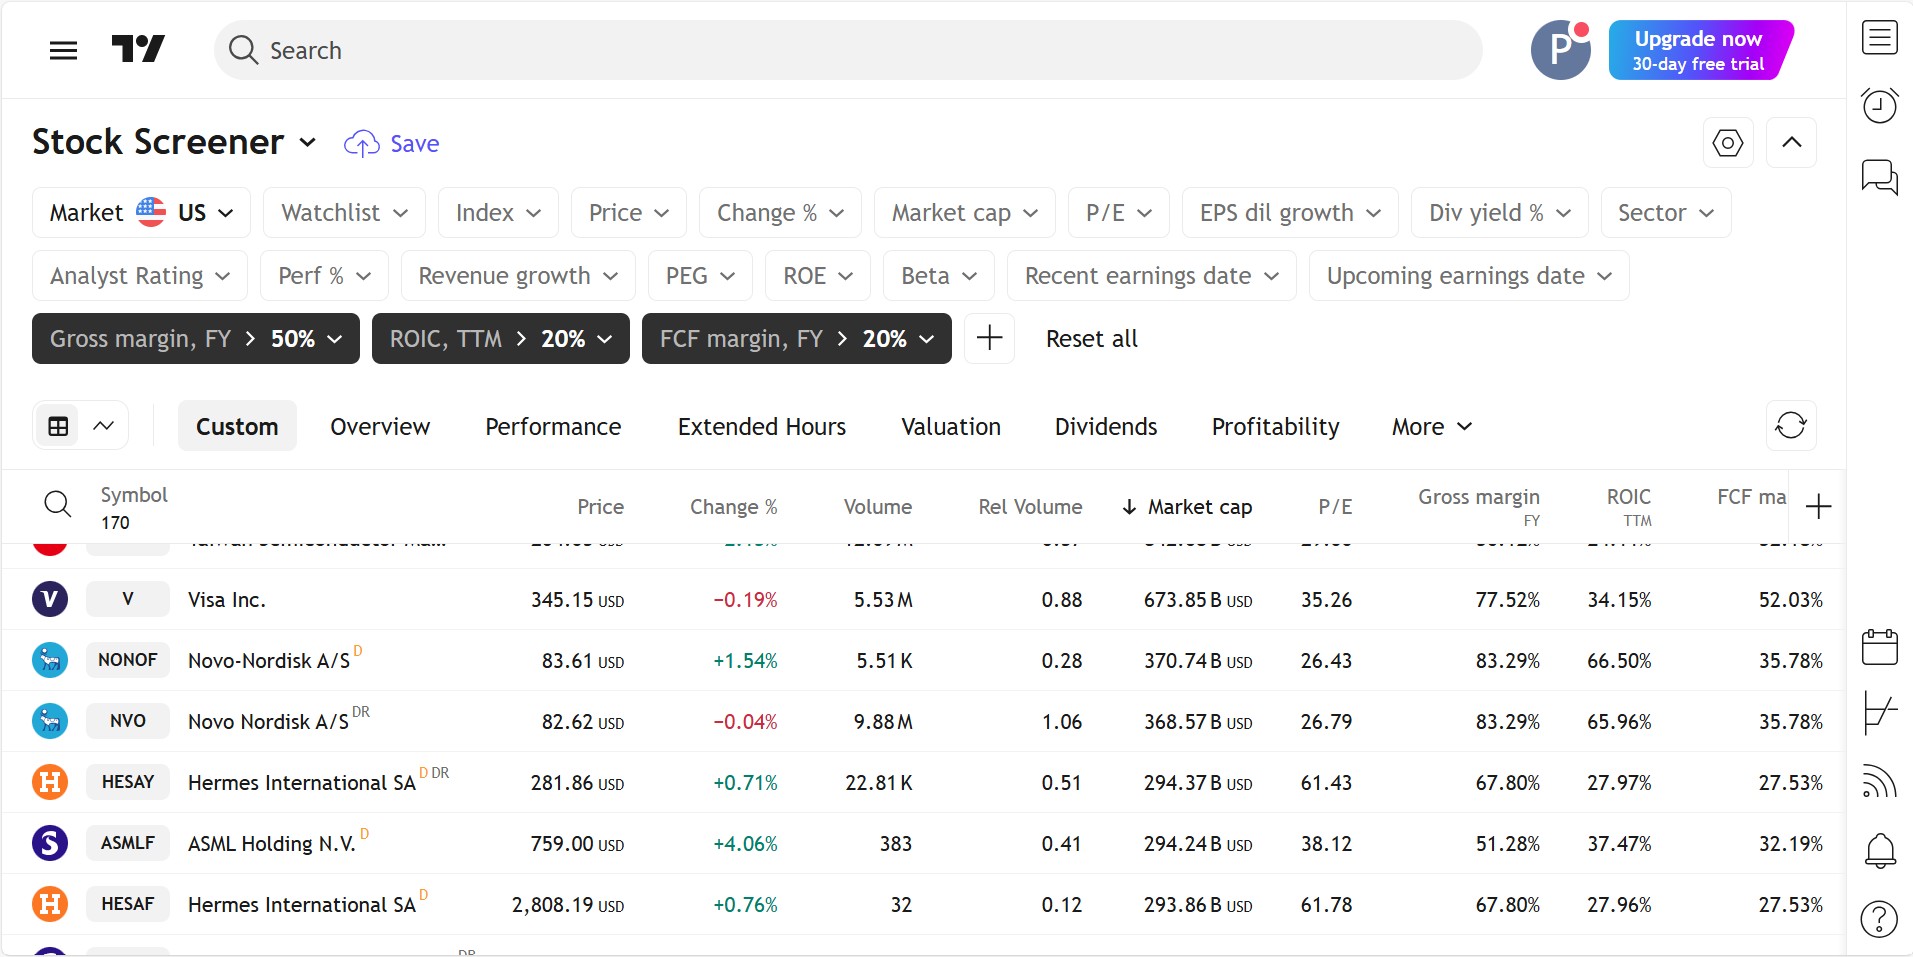The height and width of the screenshot is (957, 1913).
Task: Click Visa price 345.15 USD cell
Action: click(577, 600)
